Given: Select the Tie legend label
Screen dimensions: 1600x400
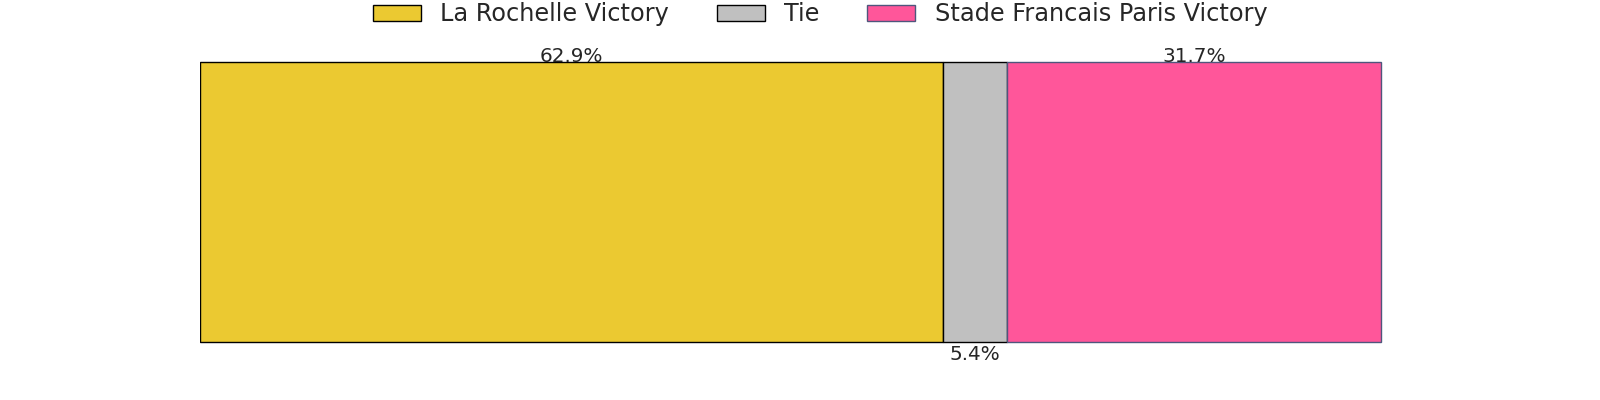Looking at the screenshot, I should pos(801,14).
